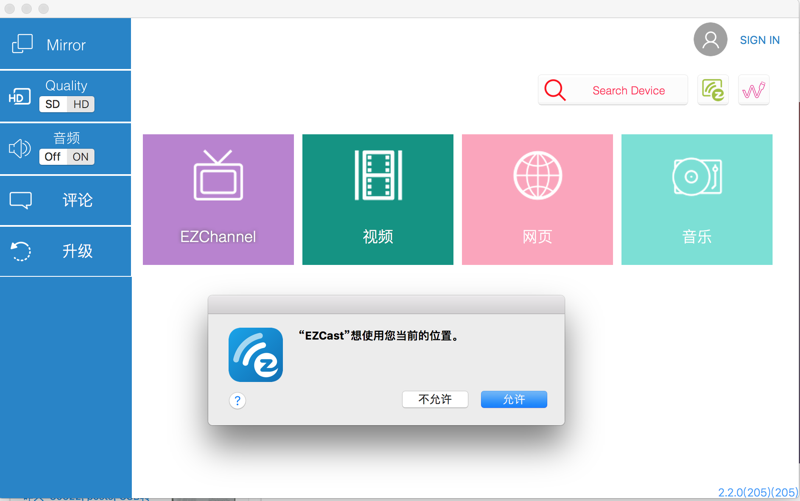Click the 音频 audio label
Viewport: 800px width, 501px height.
tap(66, 138)
